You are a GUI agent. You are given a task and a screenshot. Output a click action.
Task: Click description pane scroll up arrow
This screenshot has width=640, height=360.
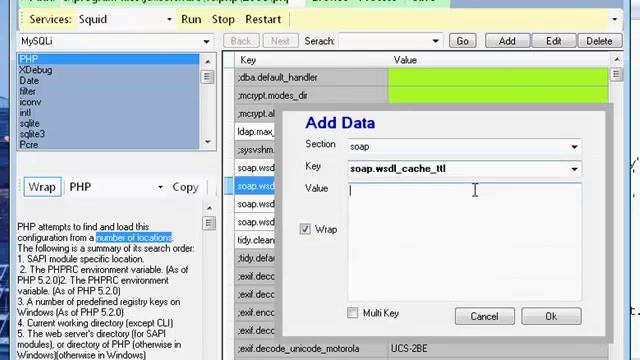(209, 208)
